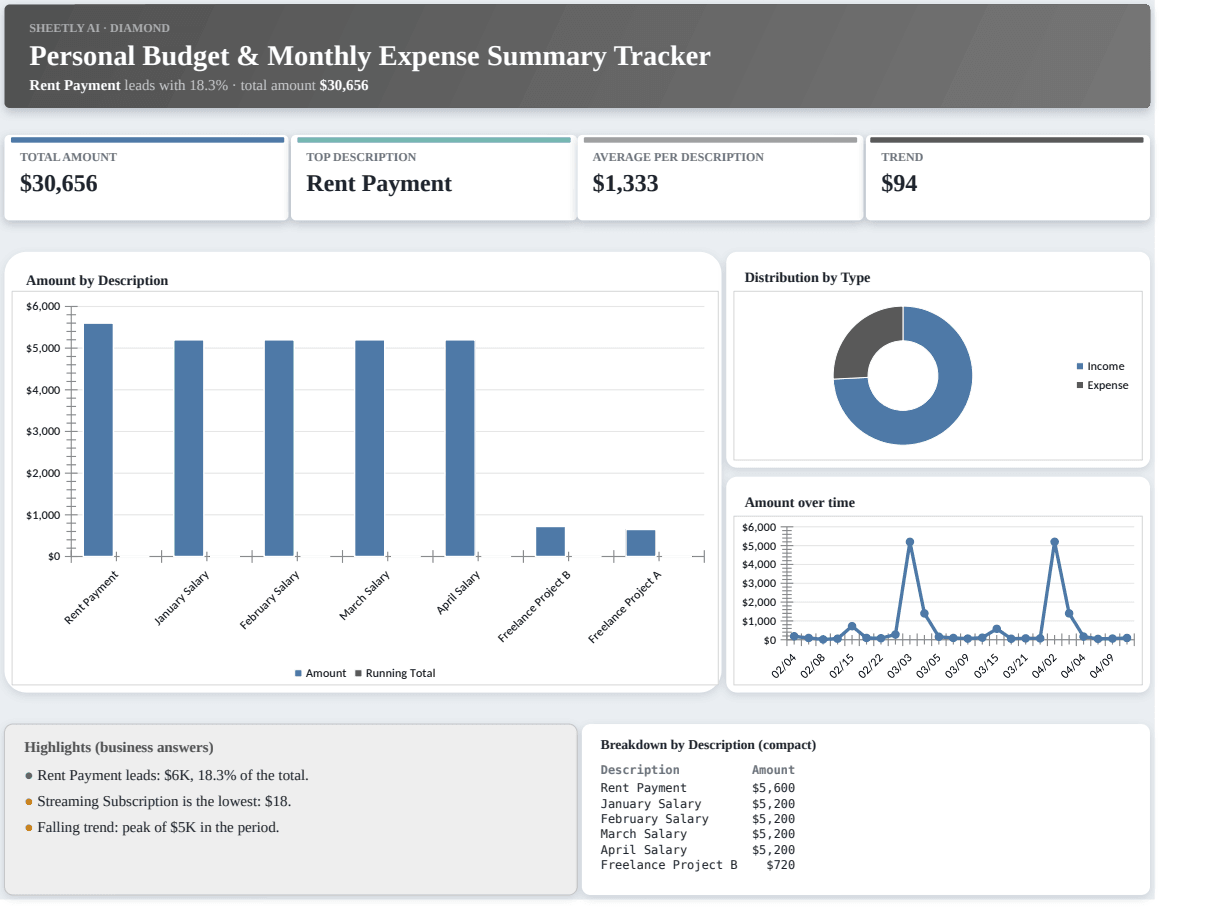Click the SHEETLY AI · DIAMOND label
The height and width of the screenshot is (922, 1227).
(99, 28)
